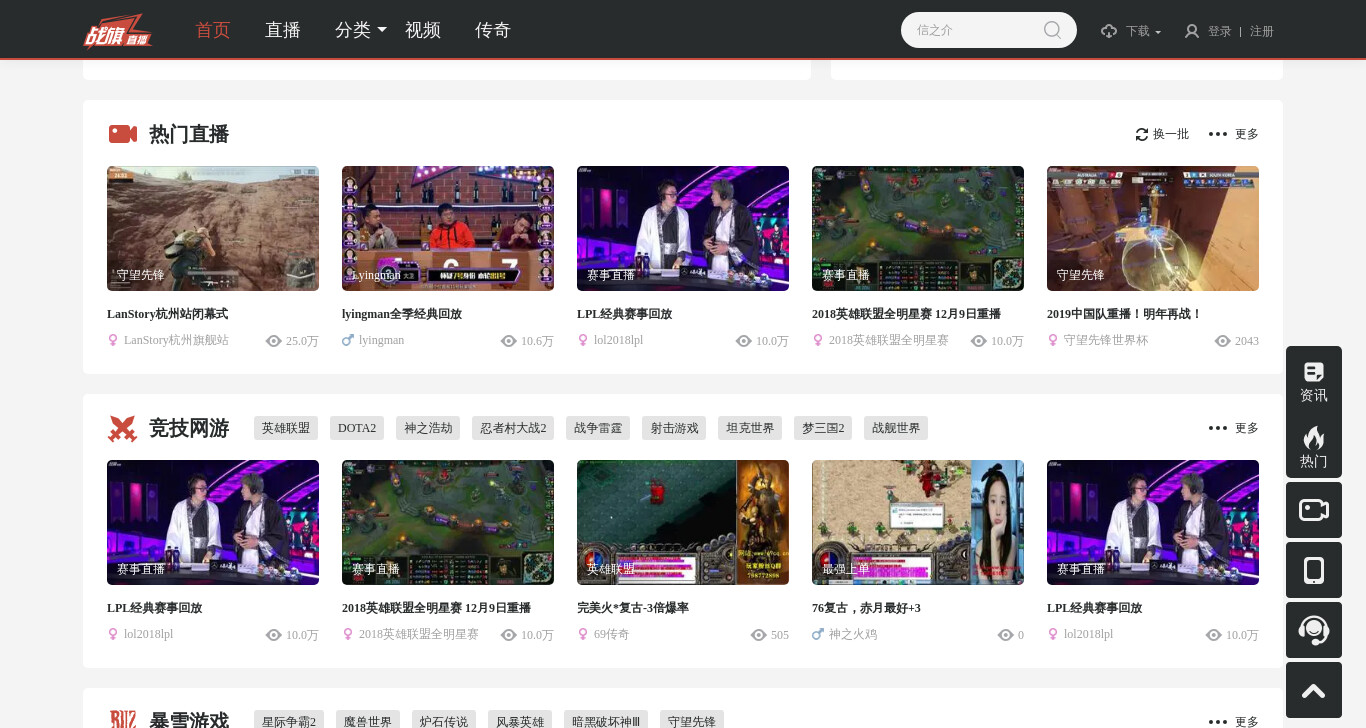The height and width of the screenshot is (728, 1366).
Task: Click the 竞技网游 crossed swords icon
Action: 122,428
